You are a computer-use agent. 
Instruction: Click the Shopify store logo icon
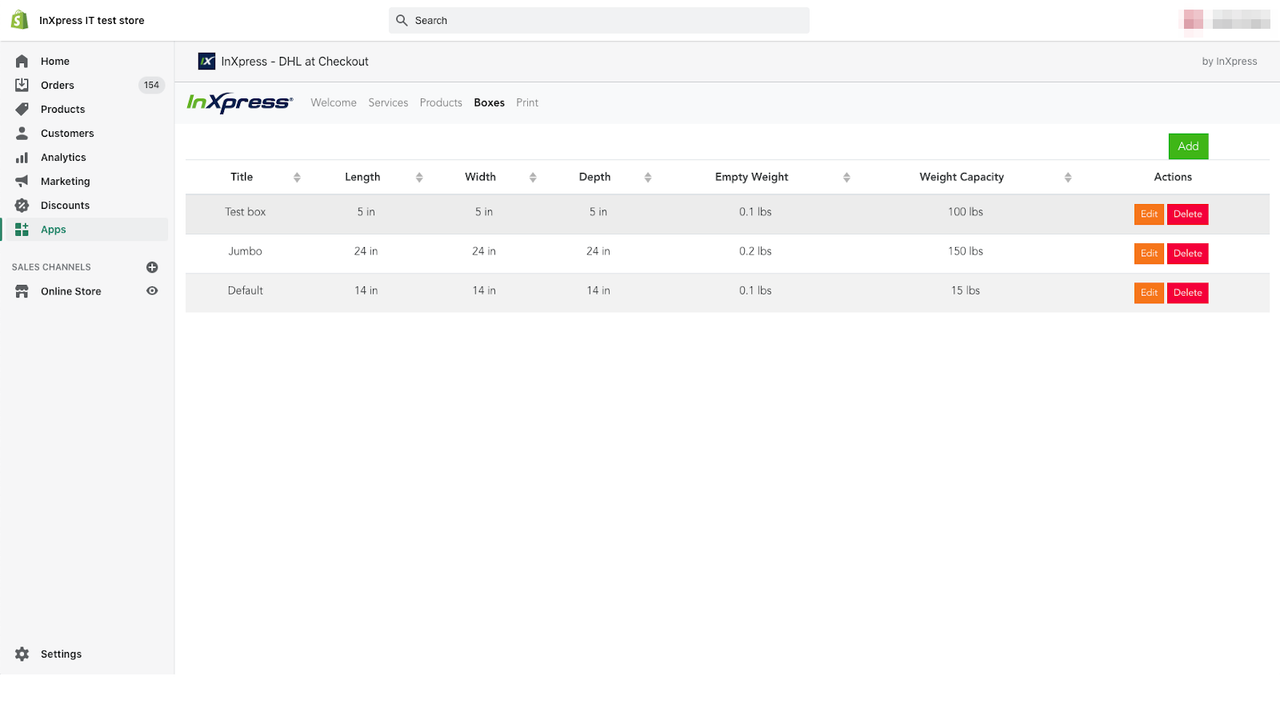pos(18,19)
